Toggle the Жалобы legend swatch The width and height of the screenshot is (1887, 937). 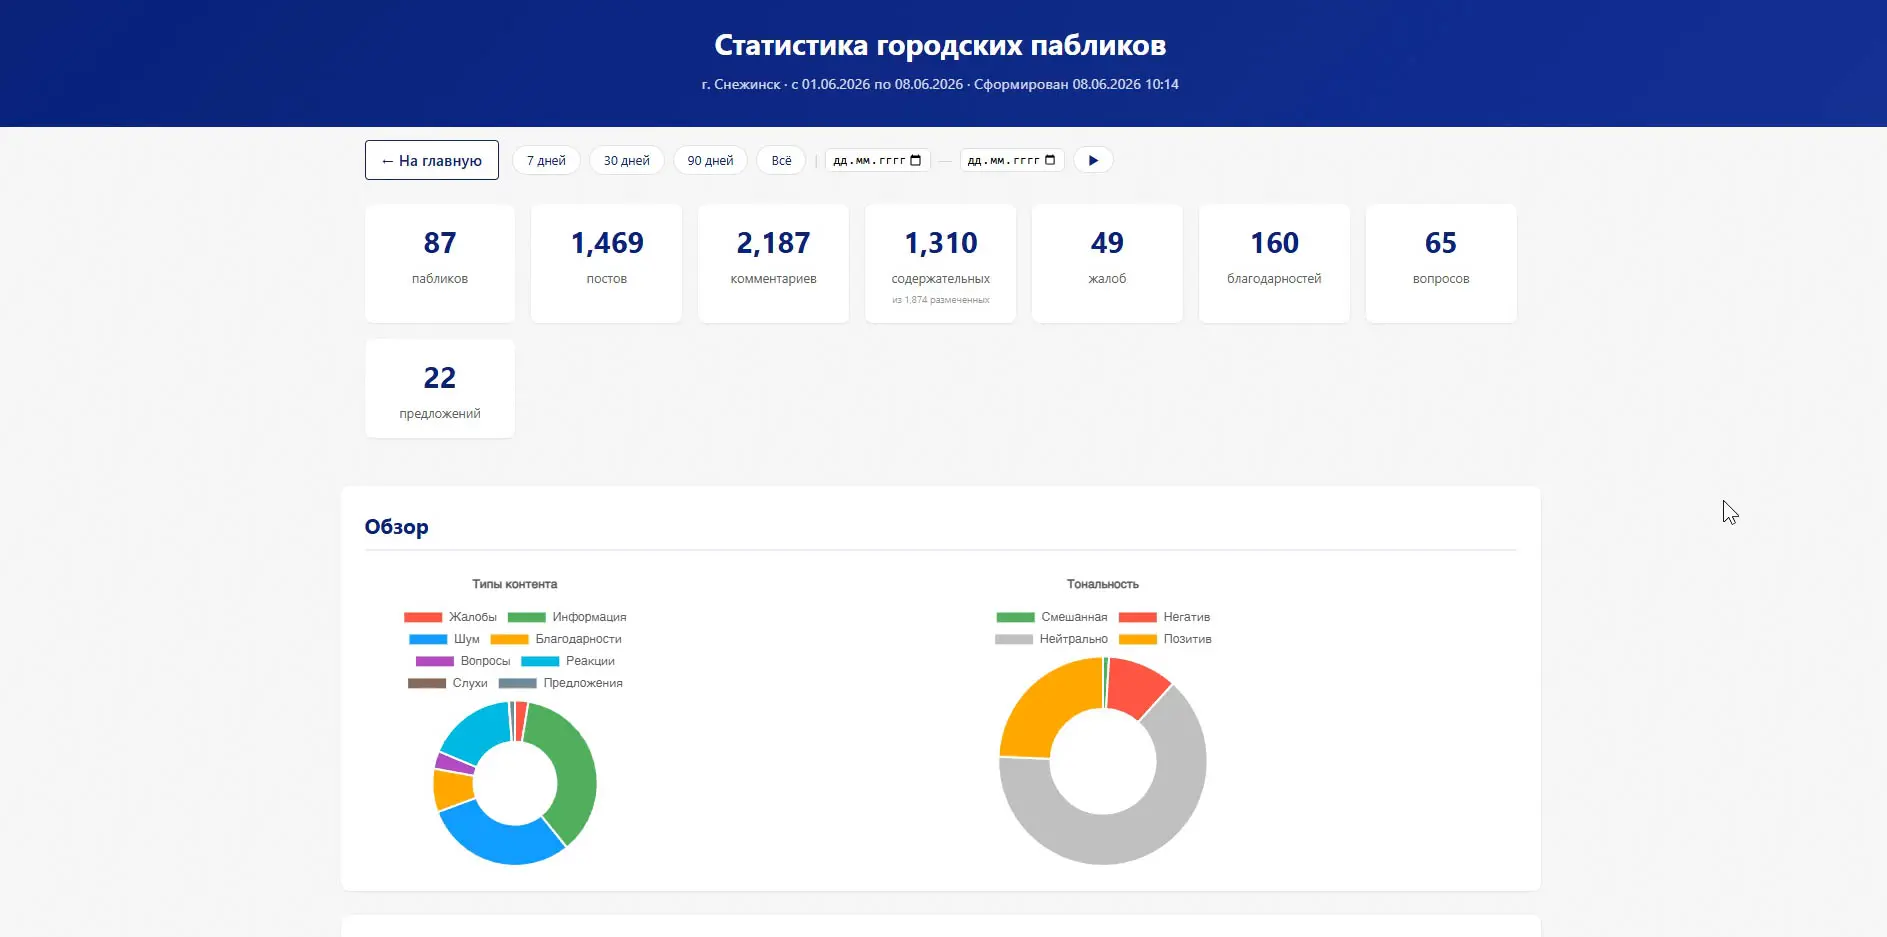tap(423, 617)
